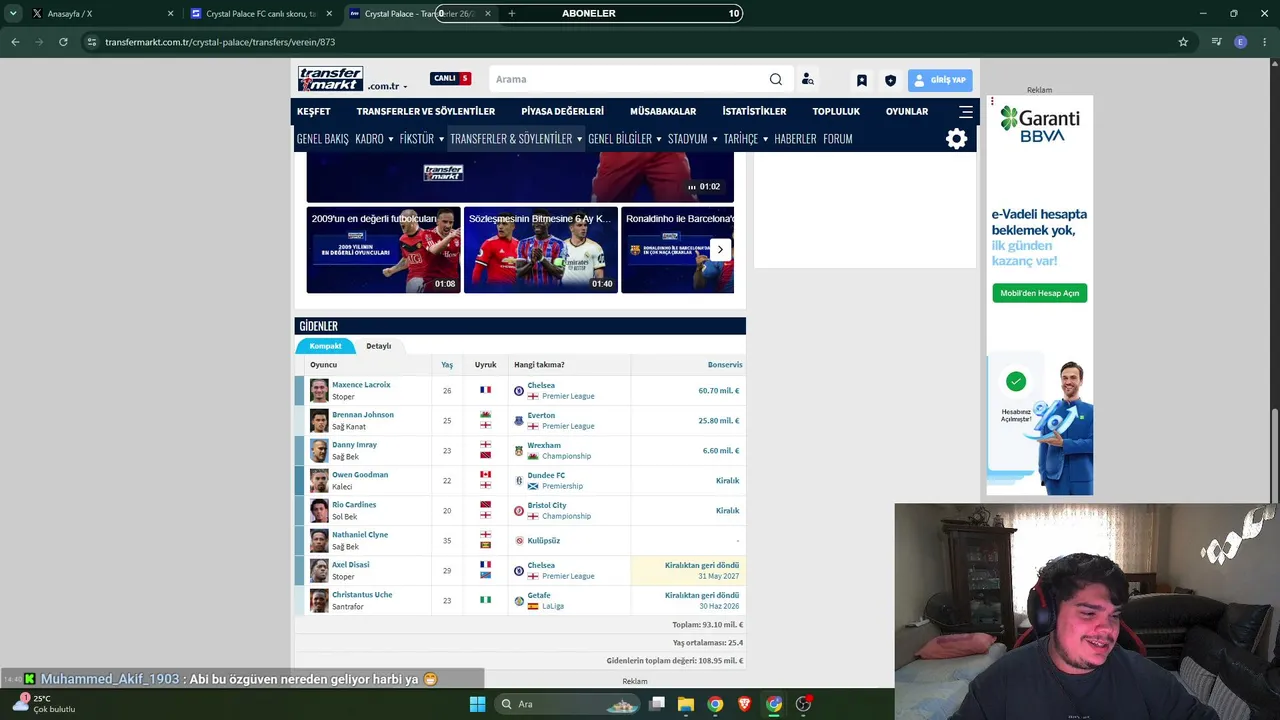Viewport: 1280px width, 720px height.
Task: Click the Wrexham club crest
Action: click(x=519, y=451)
